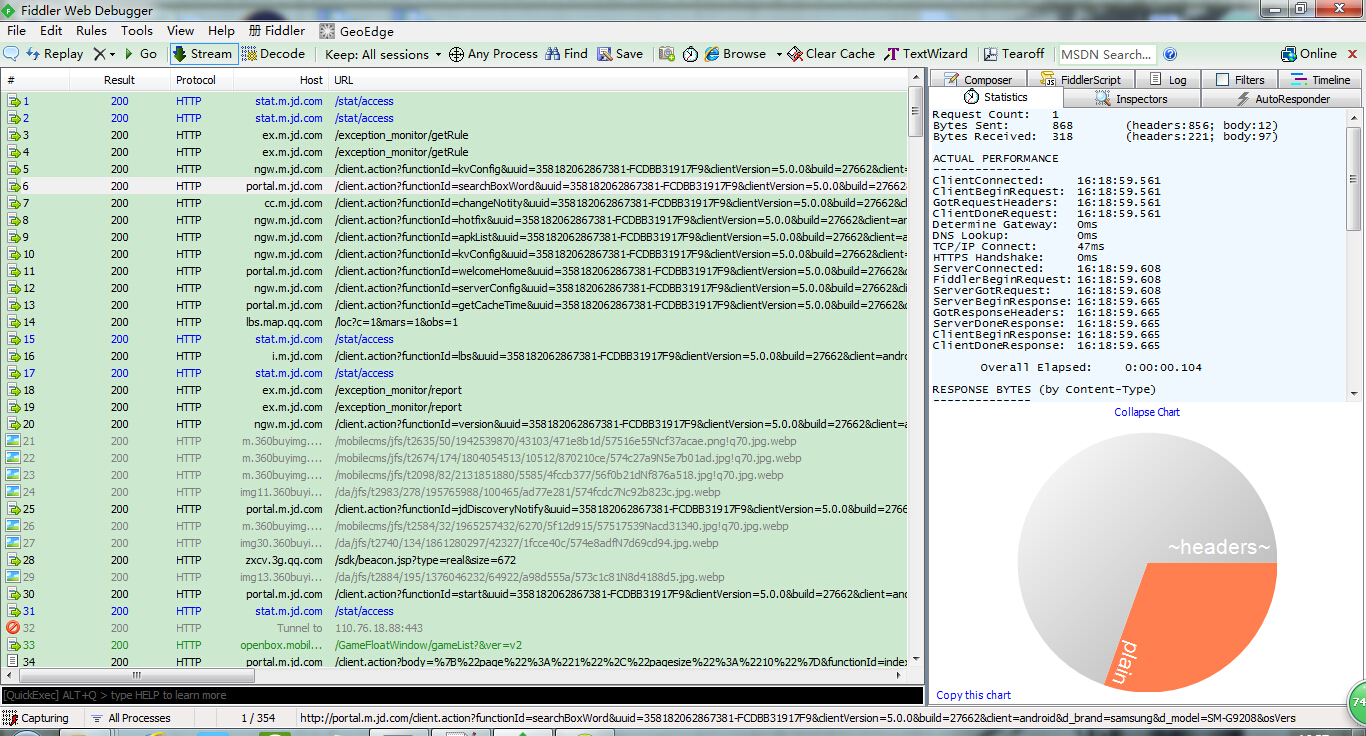Switch to the Log tab
This screenshot has width=1366, height=736.
tap(1168, 80)
